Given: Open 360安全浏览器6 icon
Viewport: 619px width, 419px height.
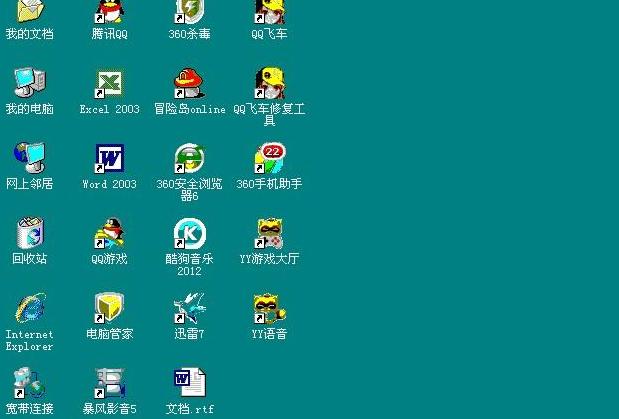Looking at the screenshot, I should [189, 158].
